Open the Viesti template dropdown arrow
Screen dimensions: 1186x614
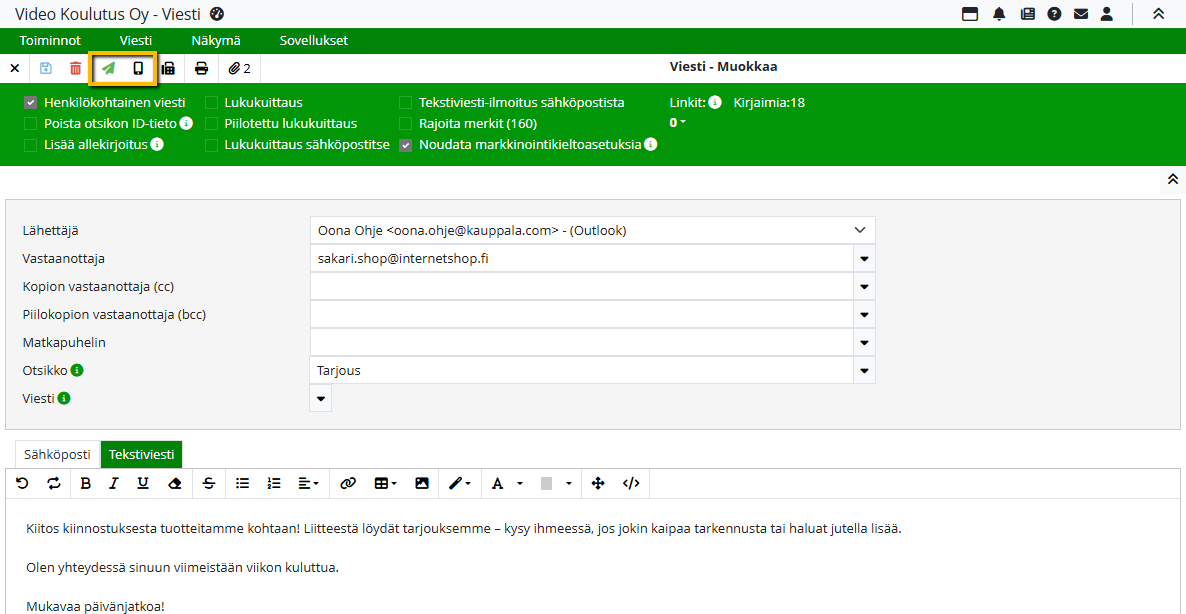click(x=321, y=399)
